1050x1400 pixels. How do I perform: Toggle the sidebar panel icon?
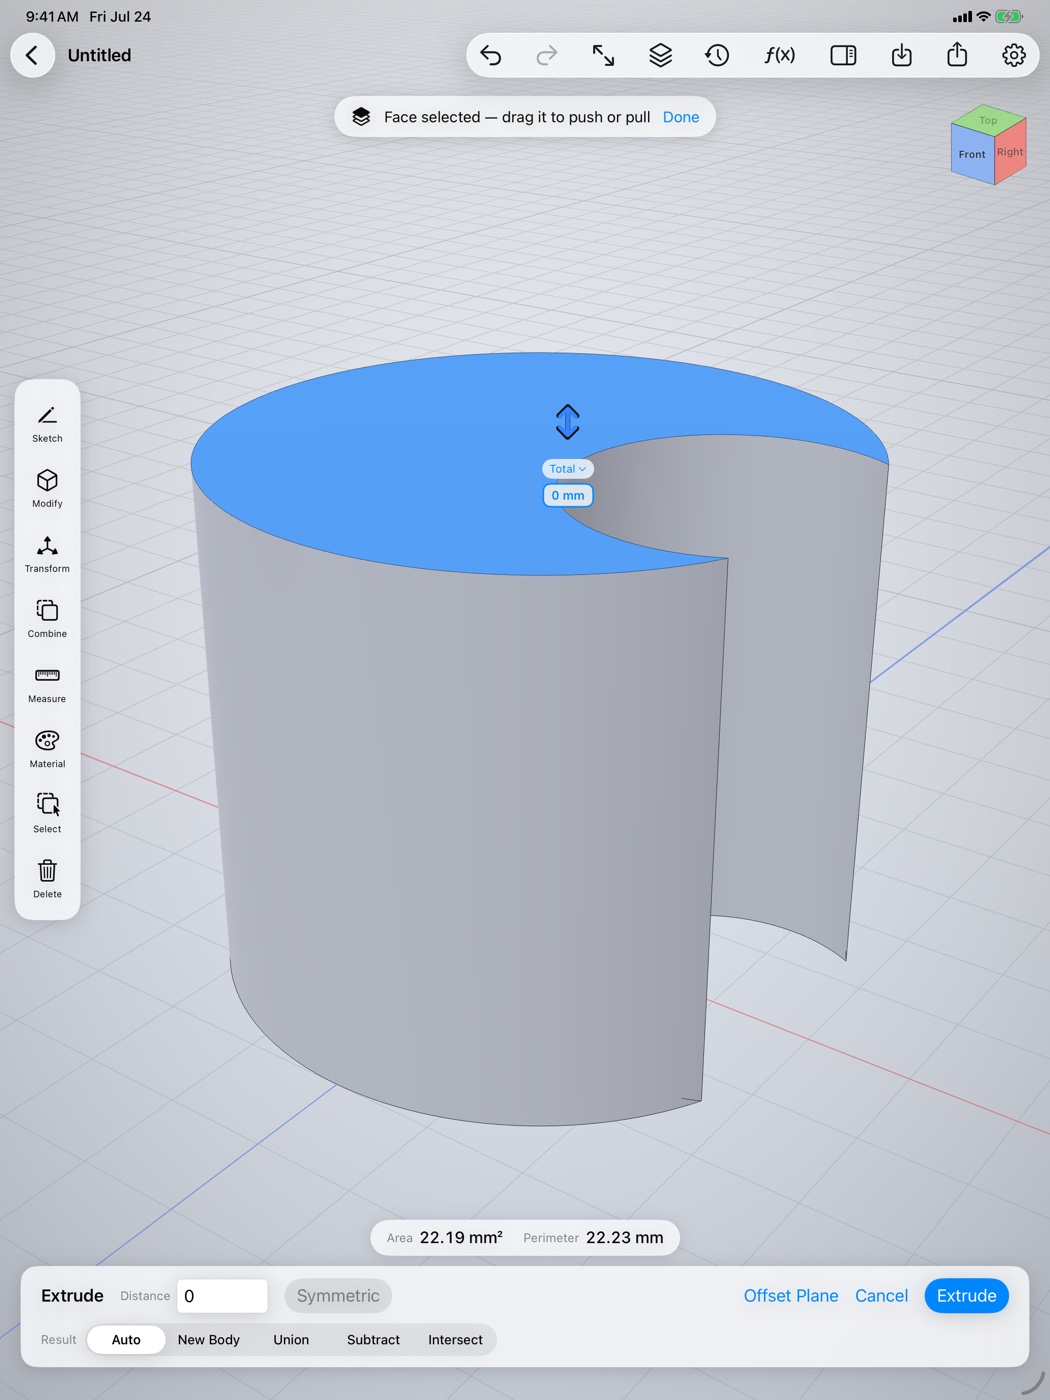click(843, 55)
